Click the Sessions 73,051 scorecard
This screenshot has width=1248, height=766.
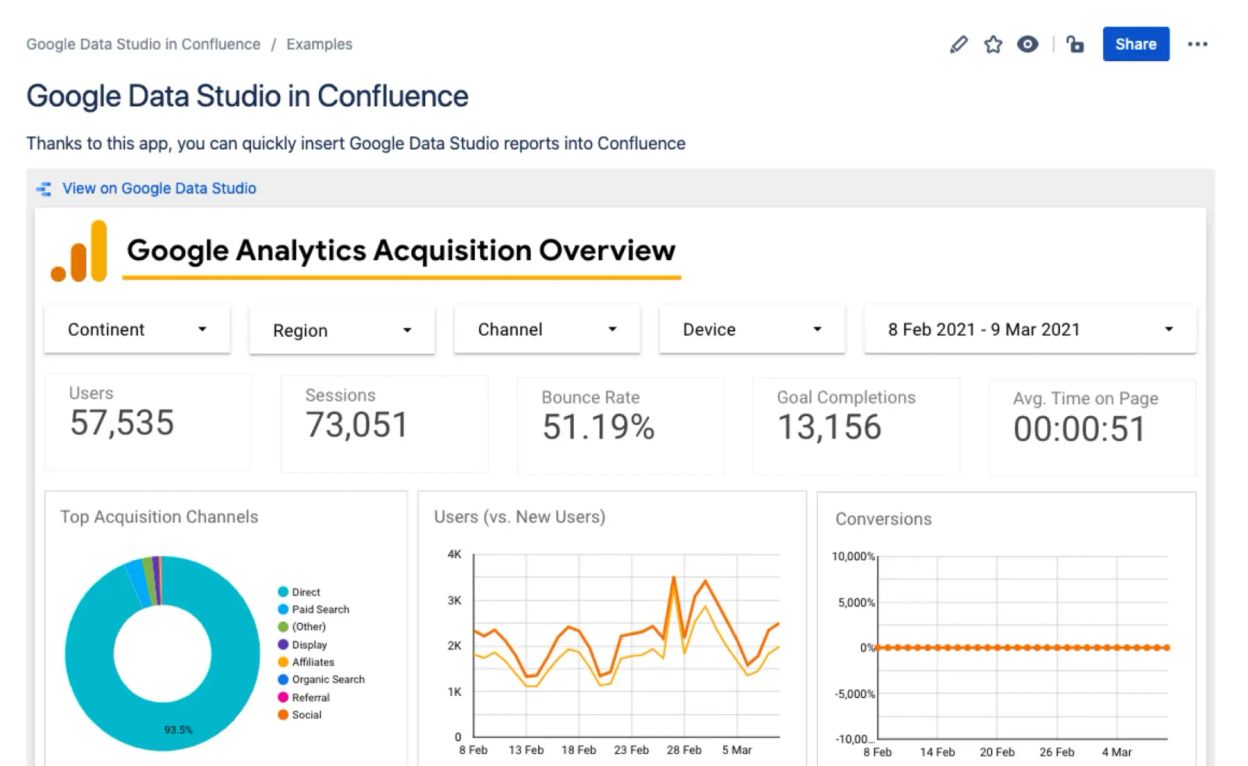385,424
